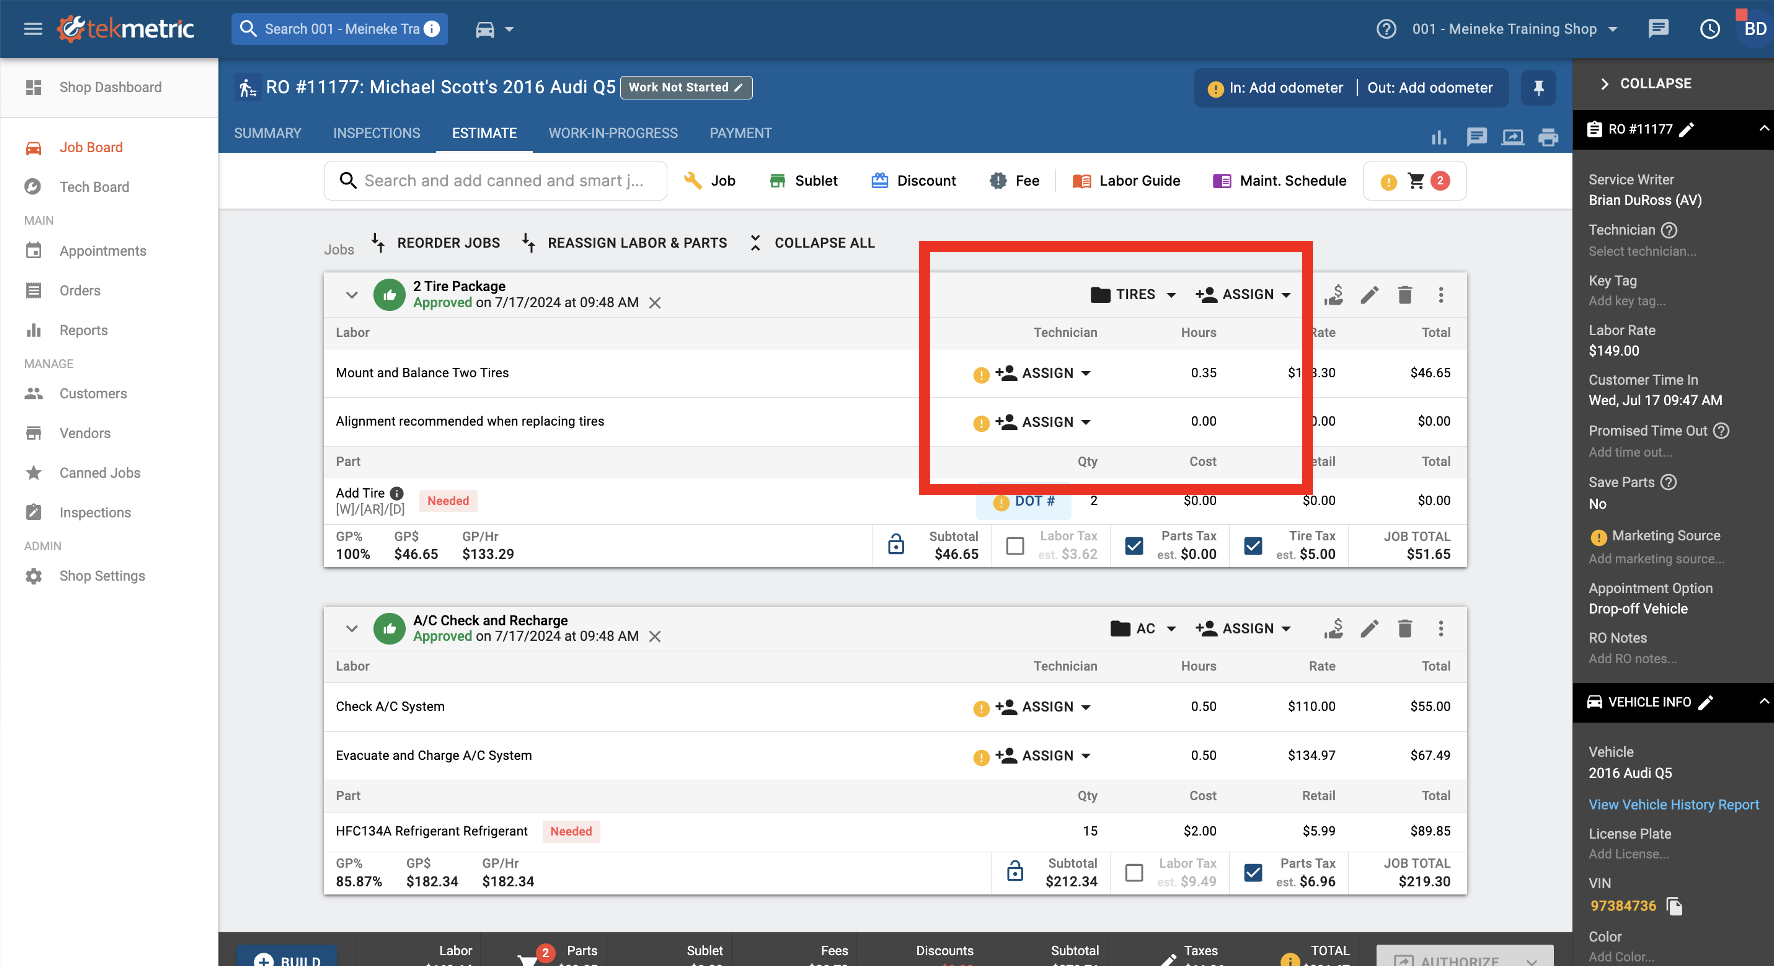Remove approval X on A/C Check and Recharge
1774x966 pixels.
coord(655,637)
